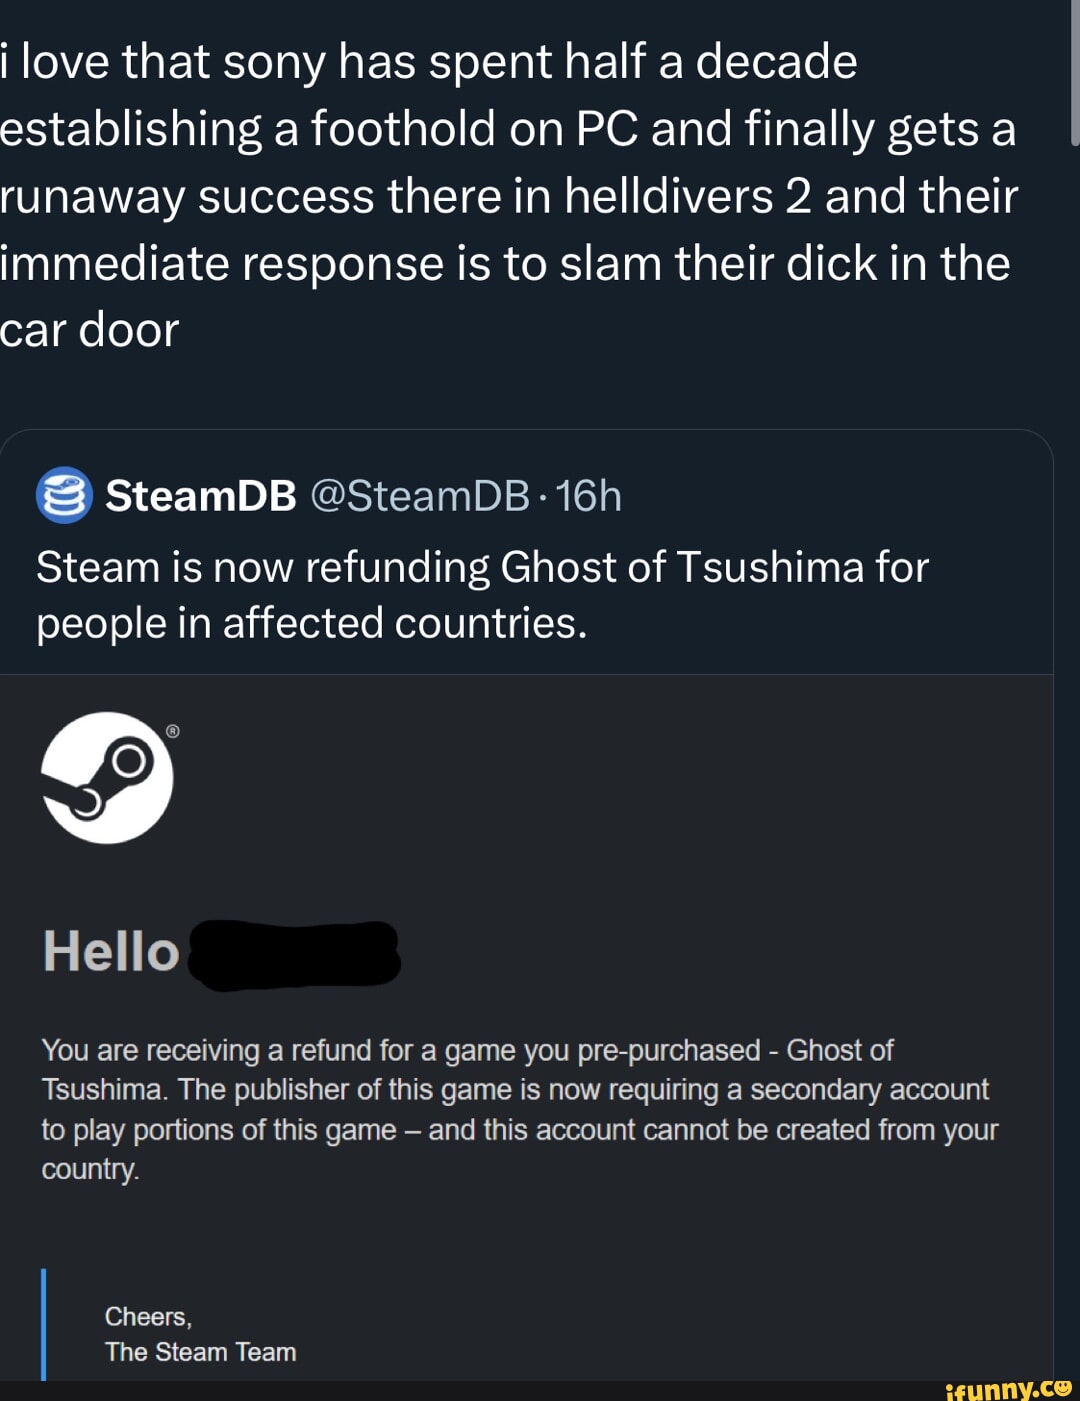
Task: Click the registered trademark symbol beside Steam logo
Action: click(173, 732)
